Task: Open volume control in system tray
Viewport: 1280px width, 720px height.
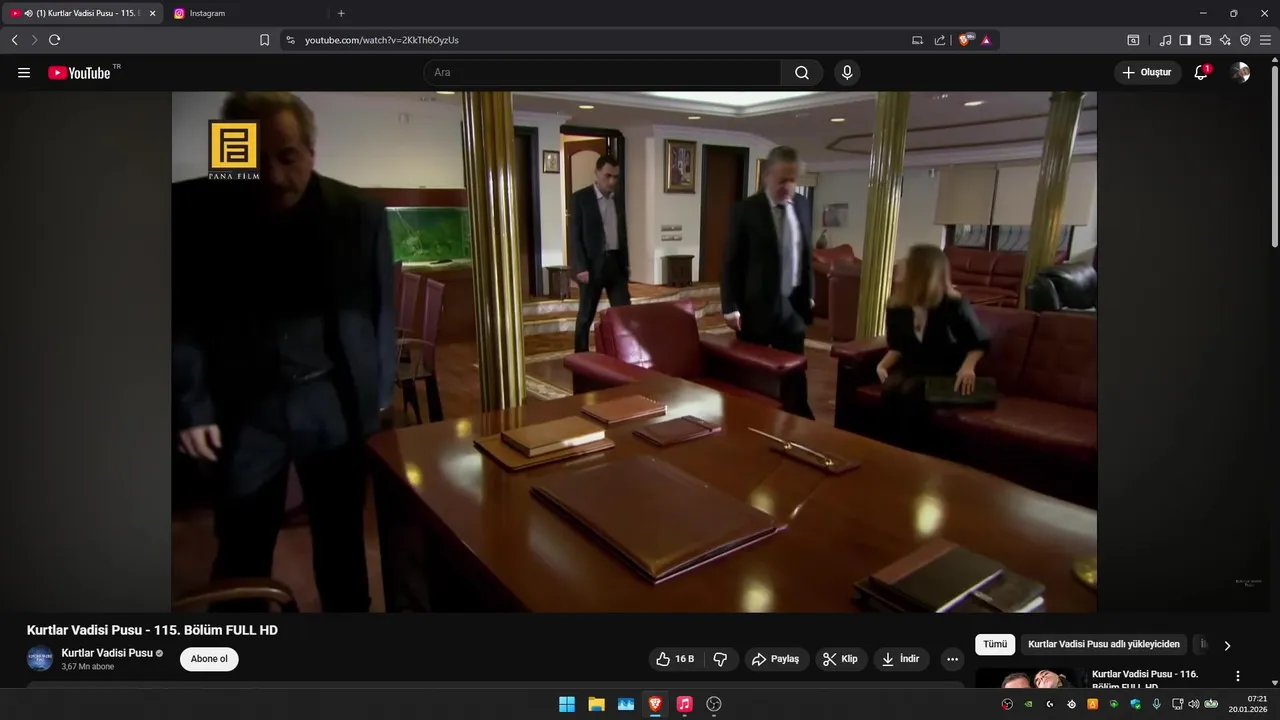Action: [x=1193, y=704]
